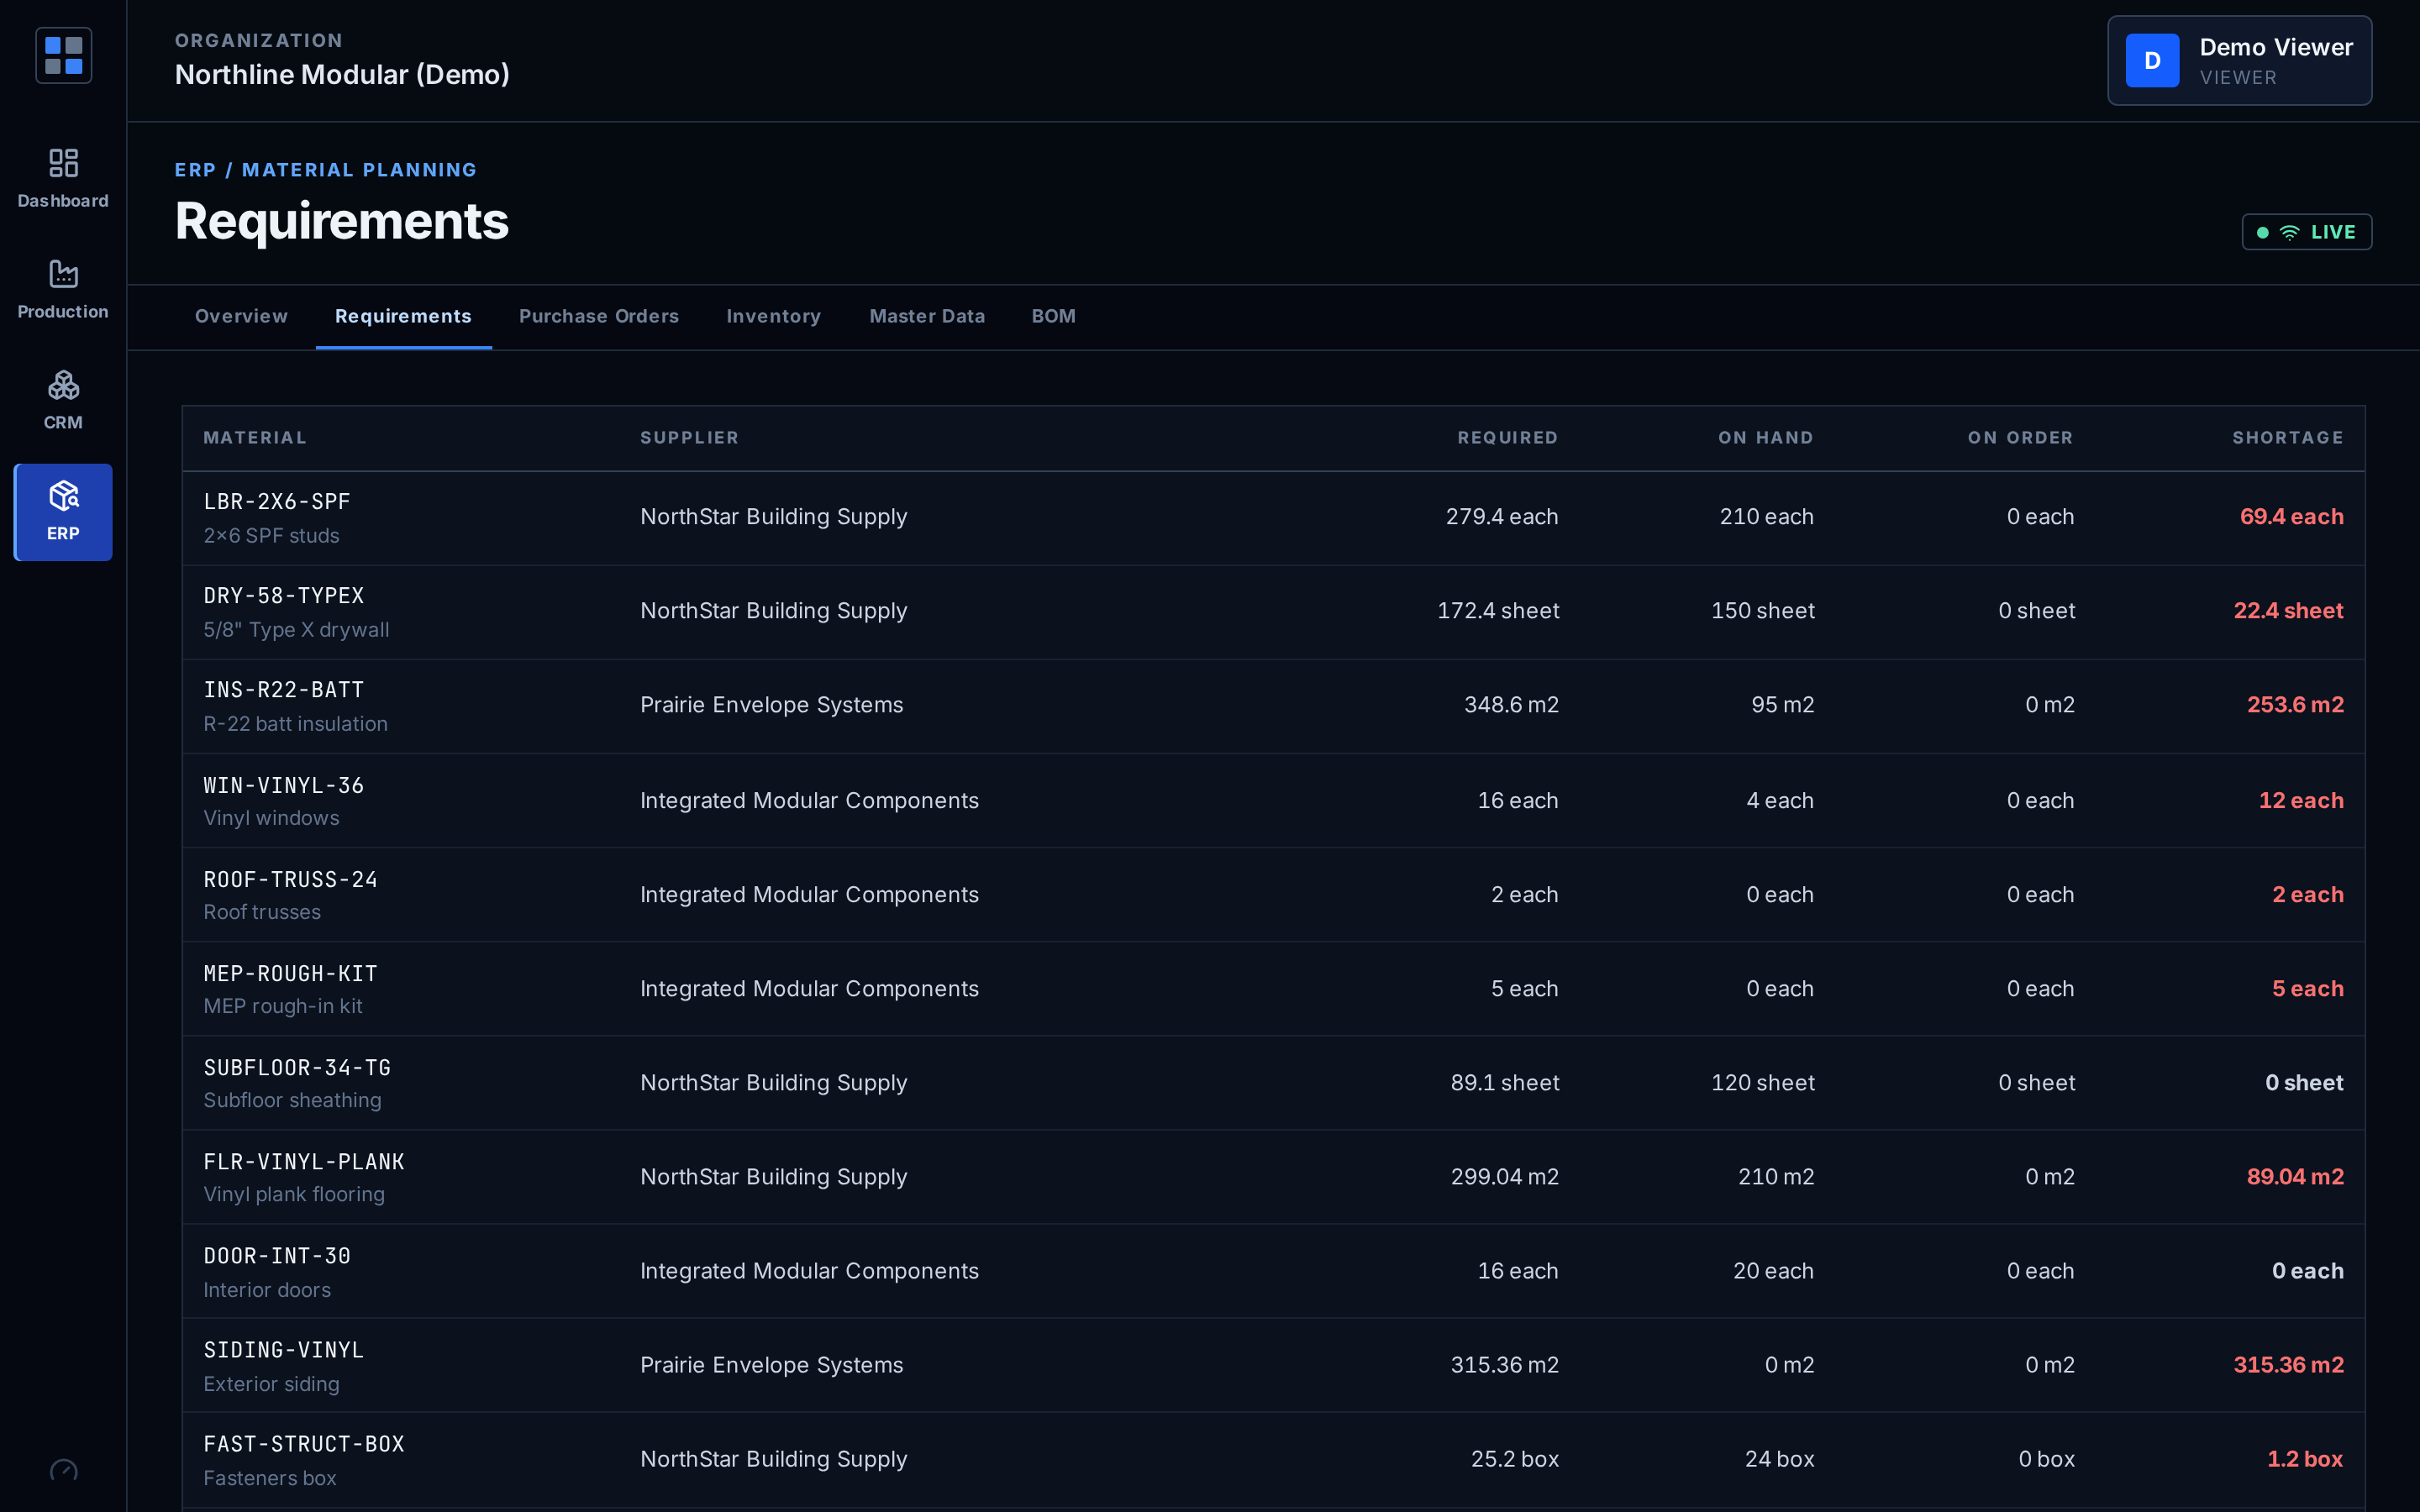Select material code SIDING-VINYL
The image size is (2420, 1512).
click(x=284, y=1349)
